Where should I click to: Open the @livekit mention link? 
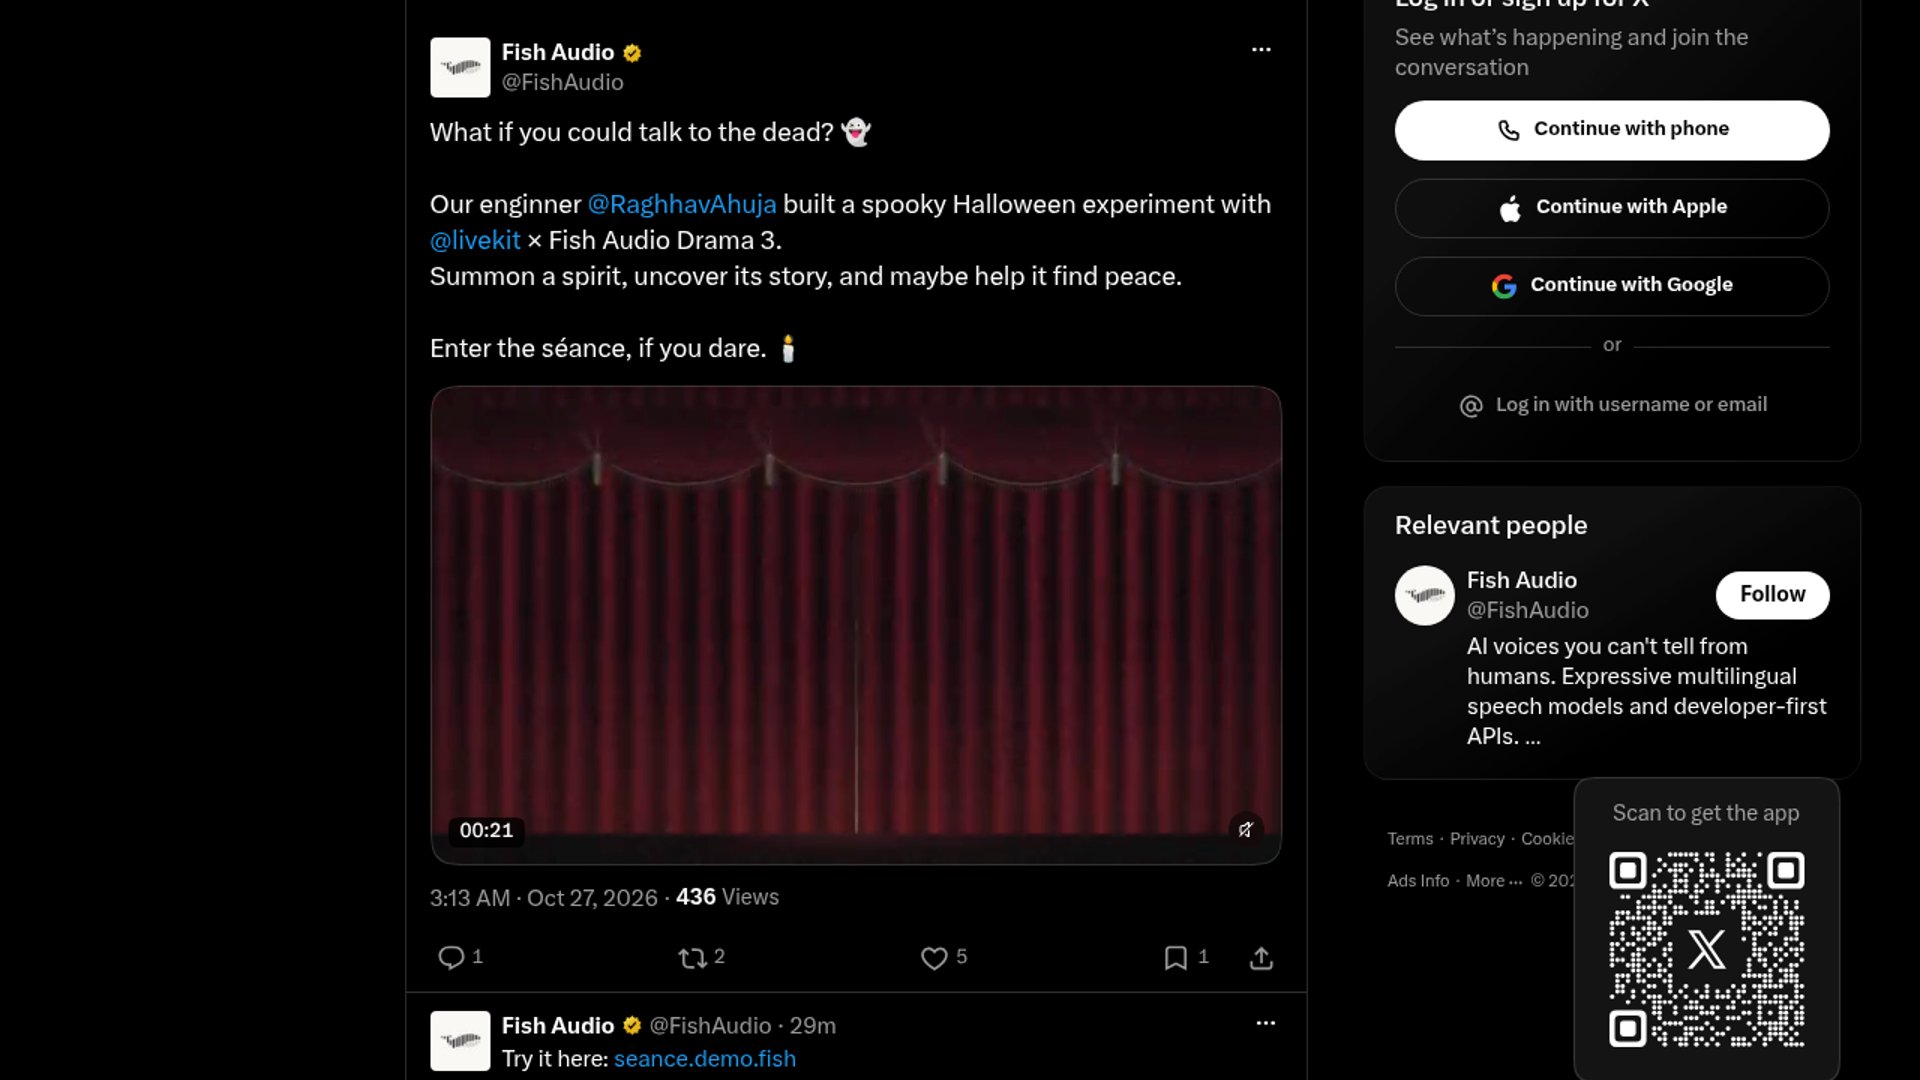coord(475,240)
